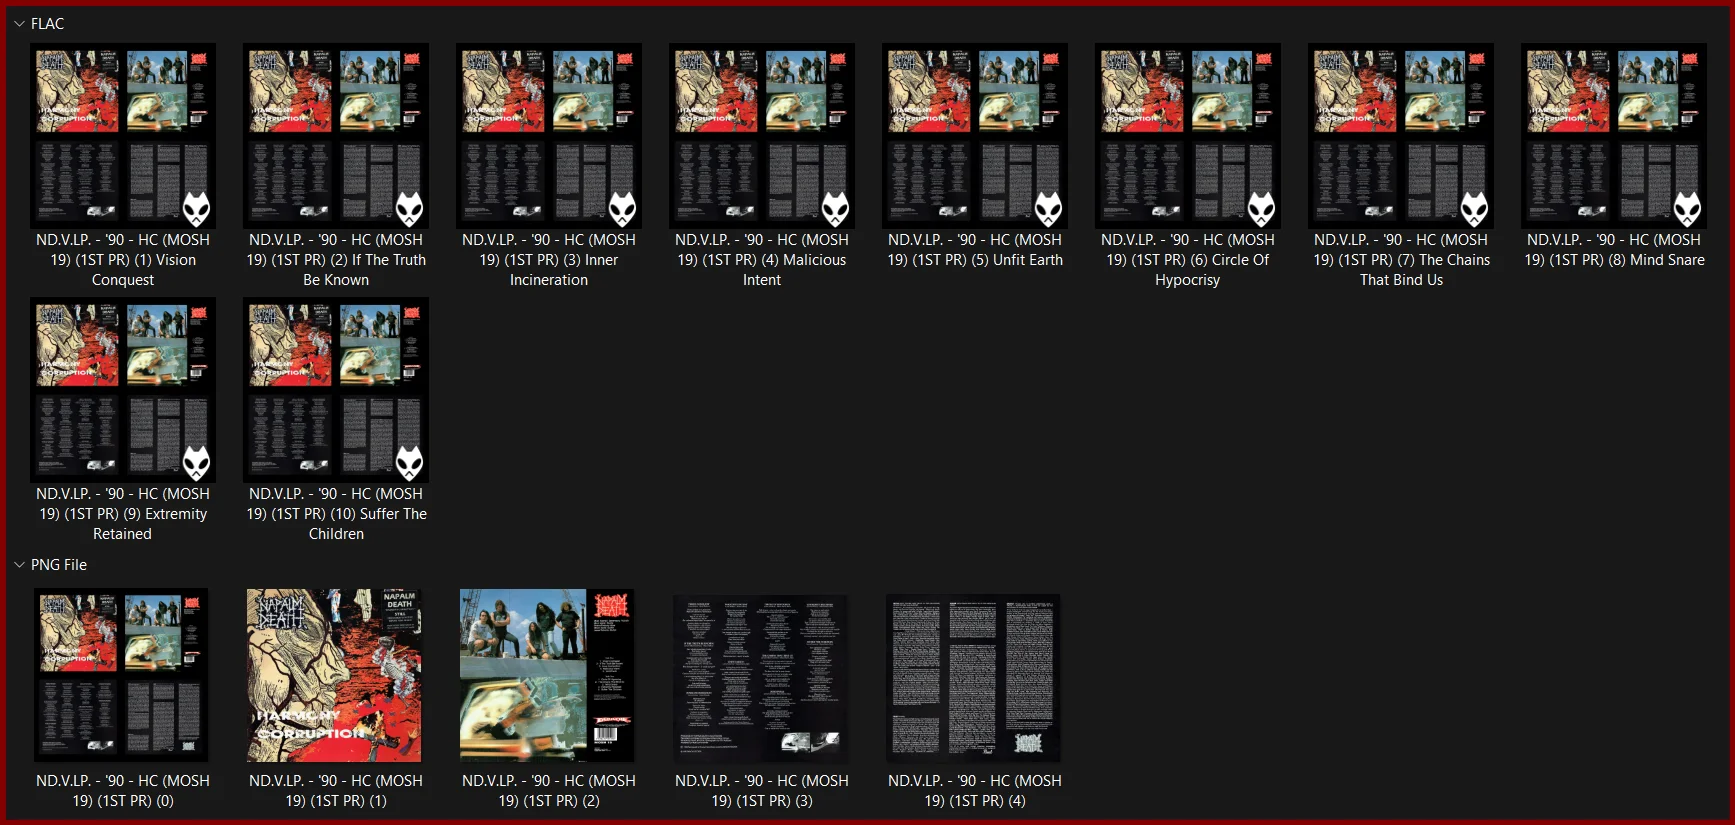Click file name ending '(4) Malicious Intent'
Screen dimensions: 1735x825
click(x=762, y=260)
